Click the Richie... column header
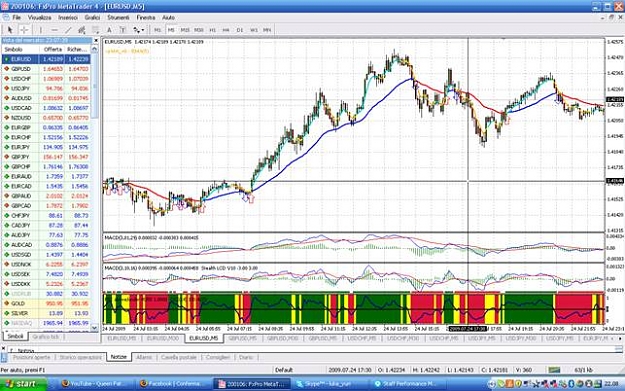 (x=77, y=49)
